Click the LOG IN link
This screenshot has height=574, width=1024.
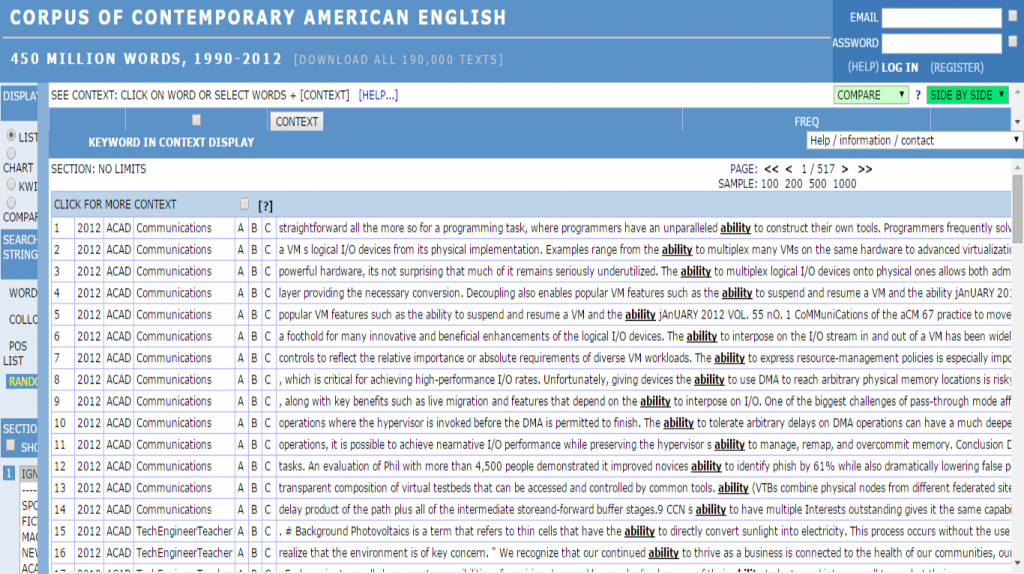899,67
